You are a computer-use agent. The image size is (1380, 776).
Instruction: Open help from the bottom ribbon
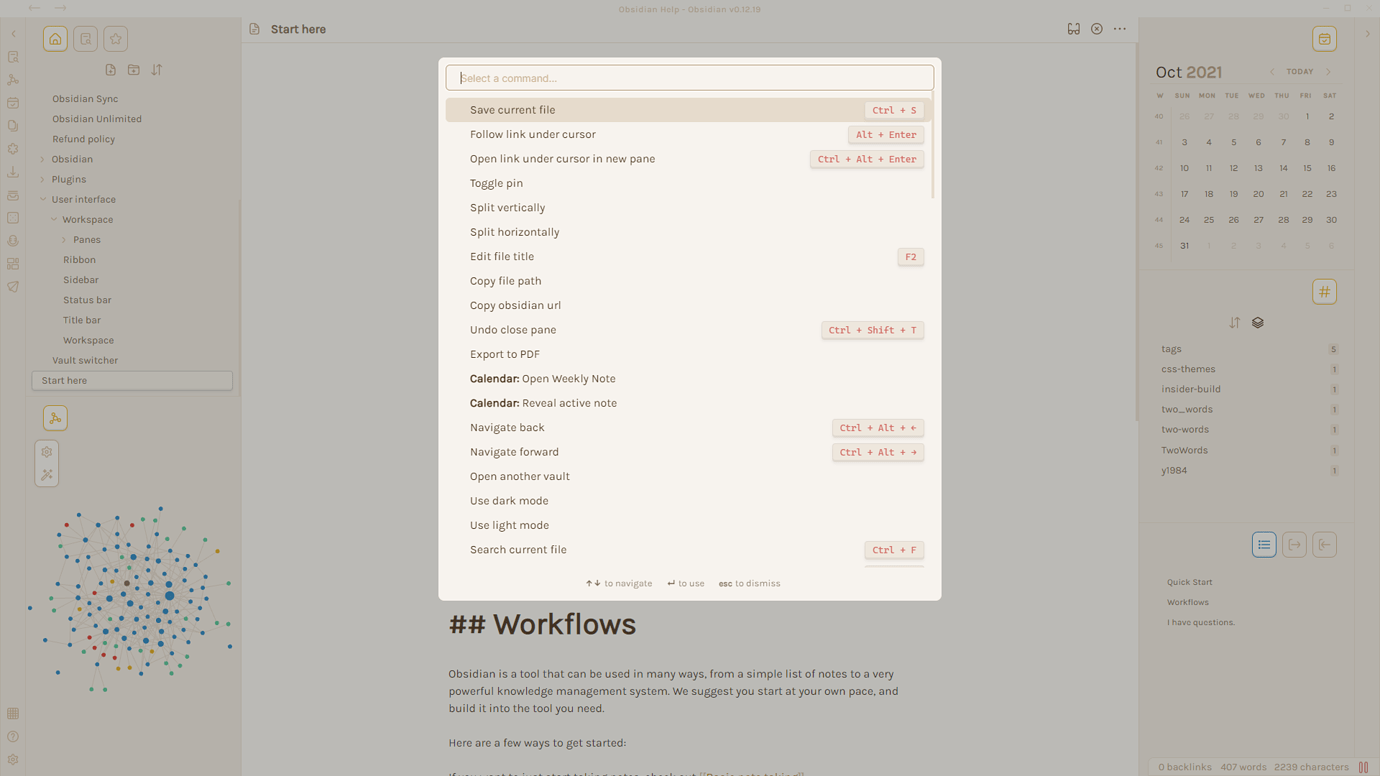pos(13,737)
